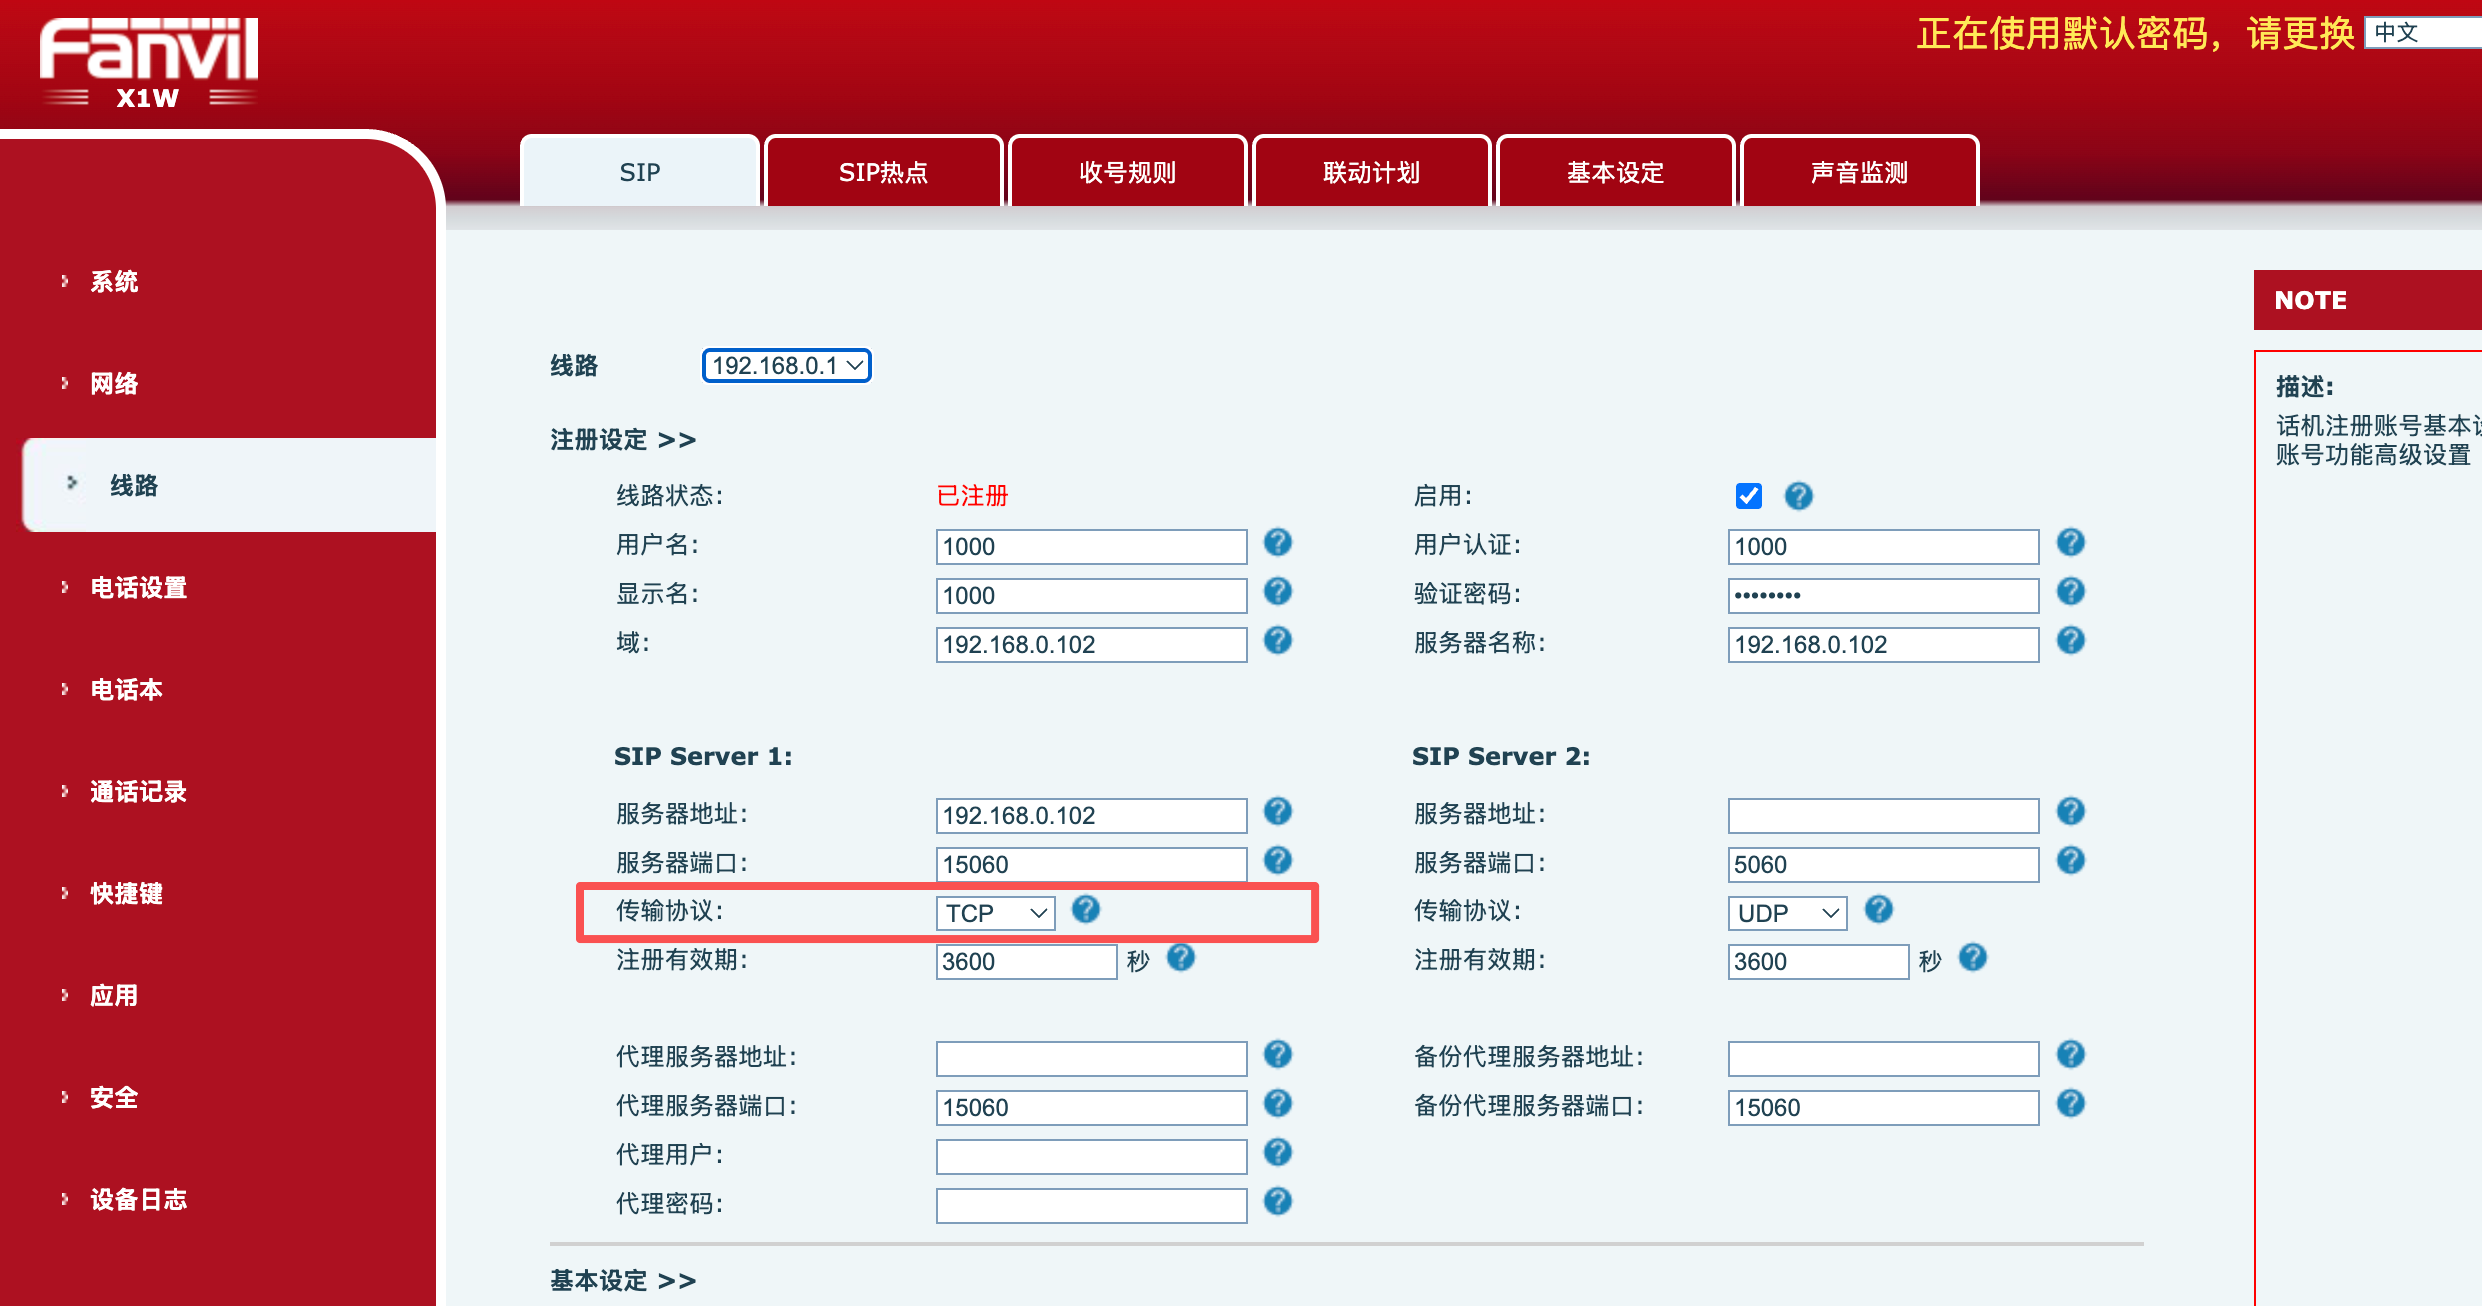
Task: Click help icon next to 代理服务器地址
Action: click(x=1278, y=1055)
